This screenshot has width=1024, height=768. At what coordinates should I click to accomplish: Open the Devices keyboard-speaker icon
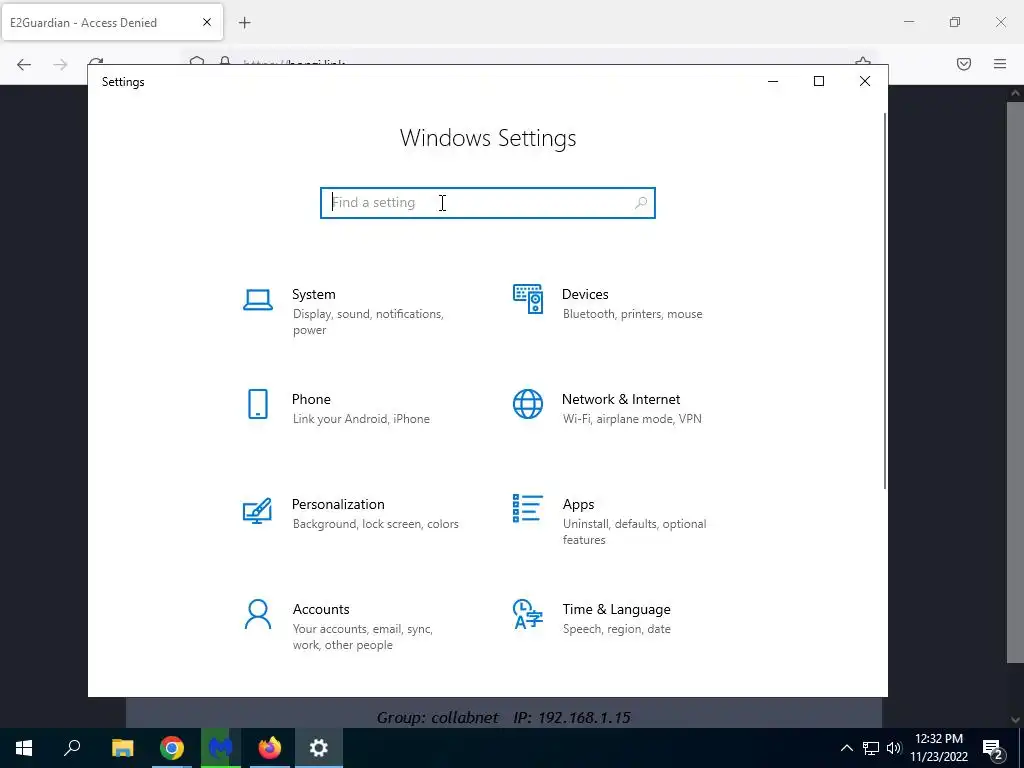[528, 299]
